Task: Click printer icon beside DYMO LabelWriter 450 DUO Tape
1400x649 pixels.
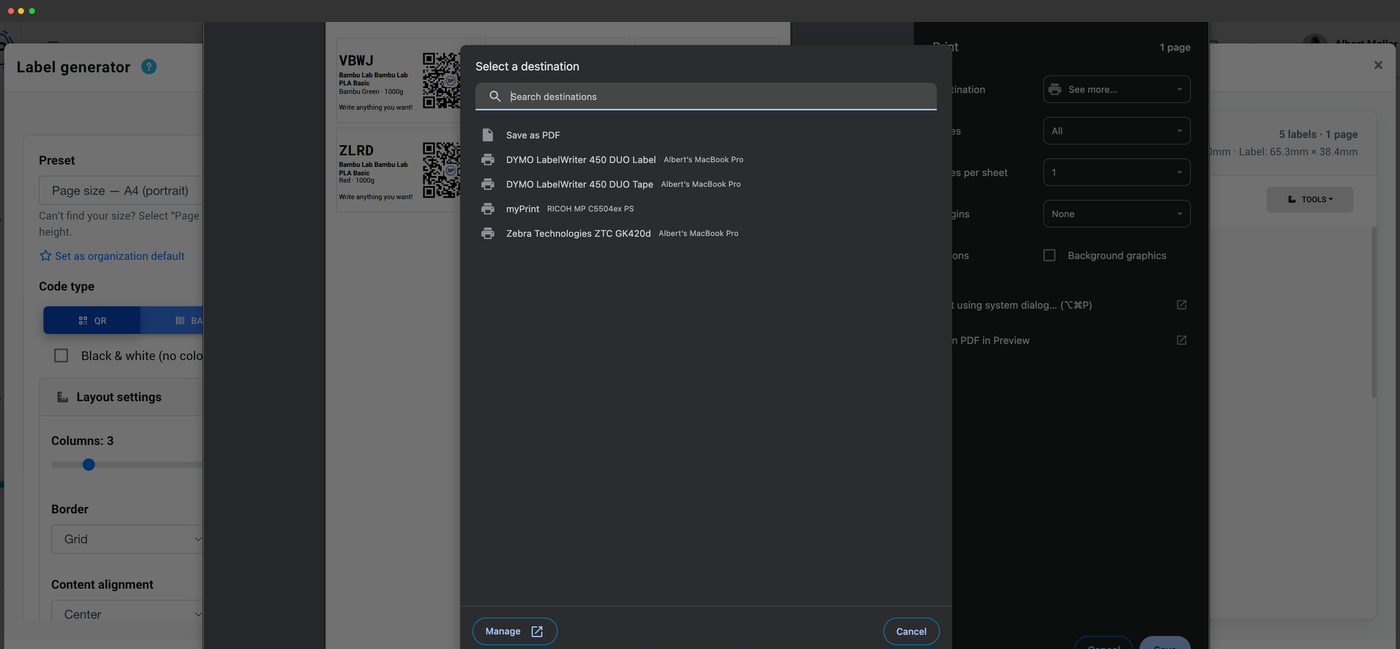Action: pyautogui.click(x=488, y=184)
